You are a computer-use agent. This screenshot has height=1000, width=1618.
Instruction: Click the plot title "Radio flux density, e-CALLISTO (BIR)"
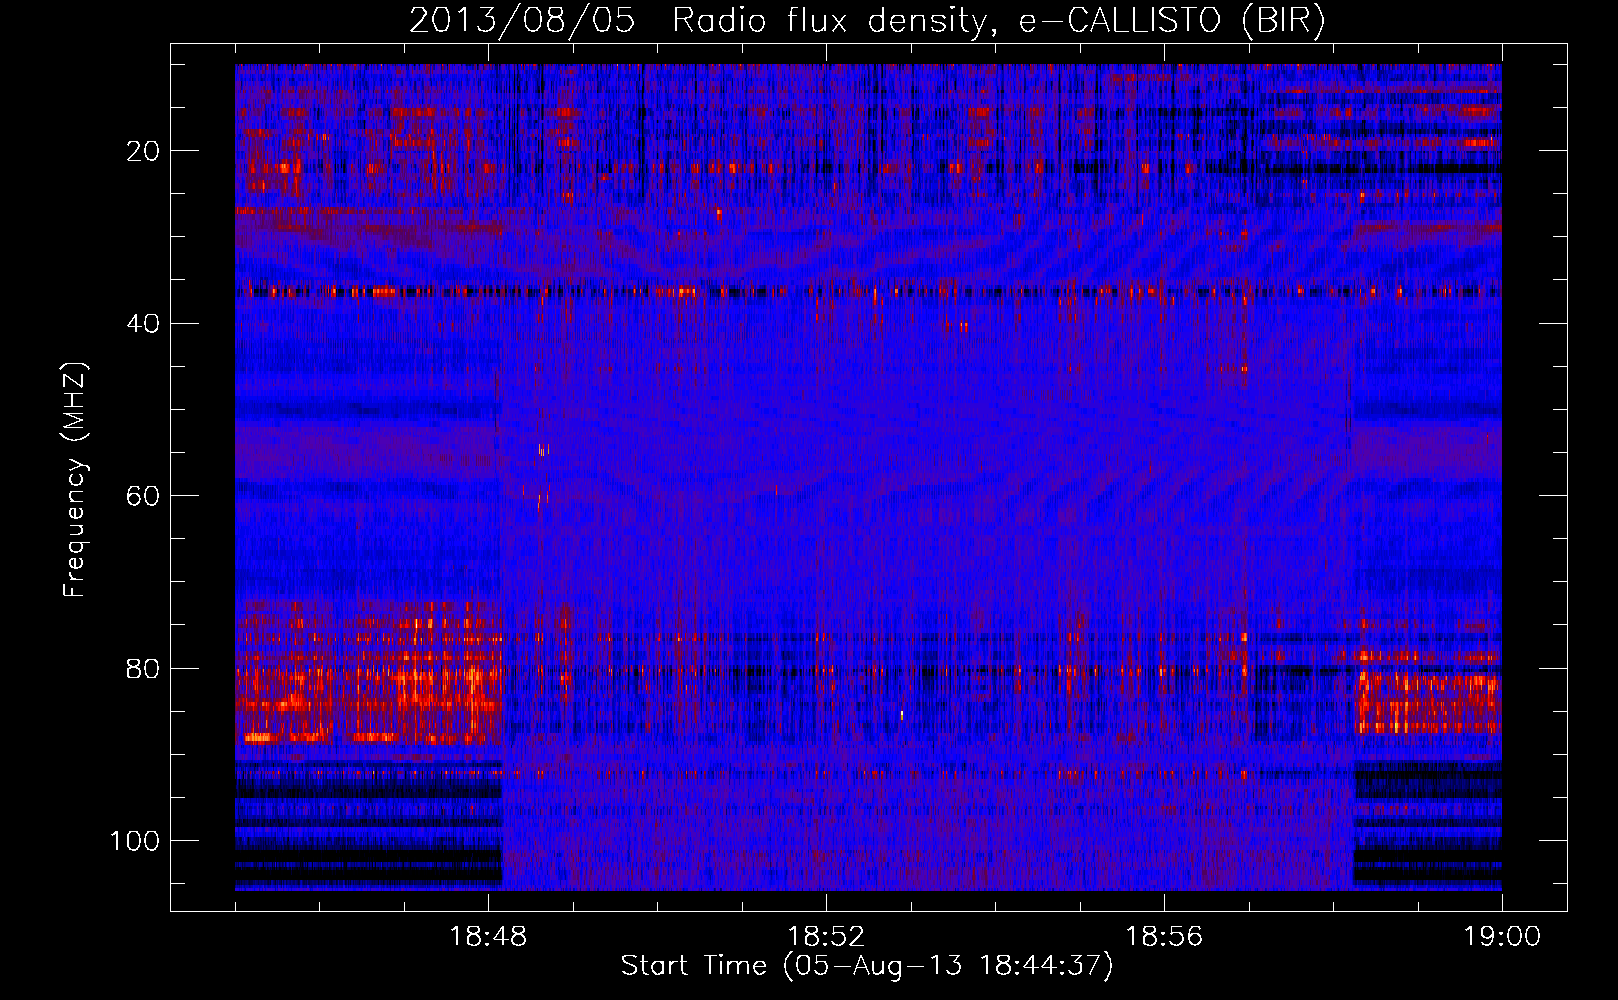point(998,22)
